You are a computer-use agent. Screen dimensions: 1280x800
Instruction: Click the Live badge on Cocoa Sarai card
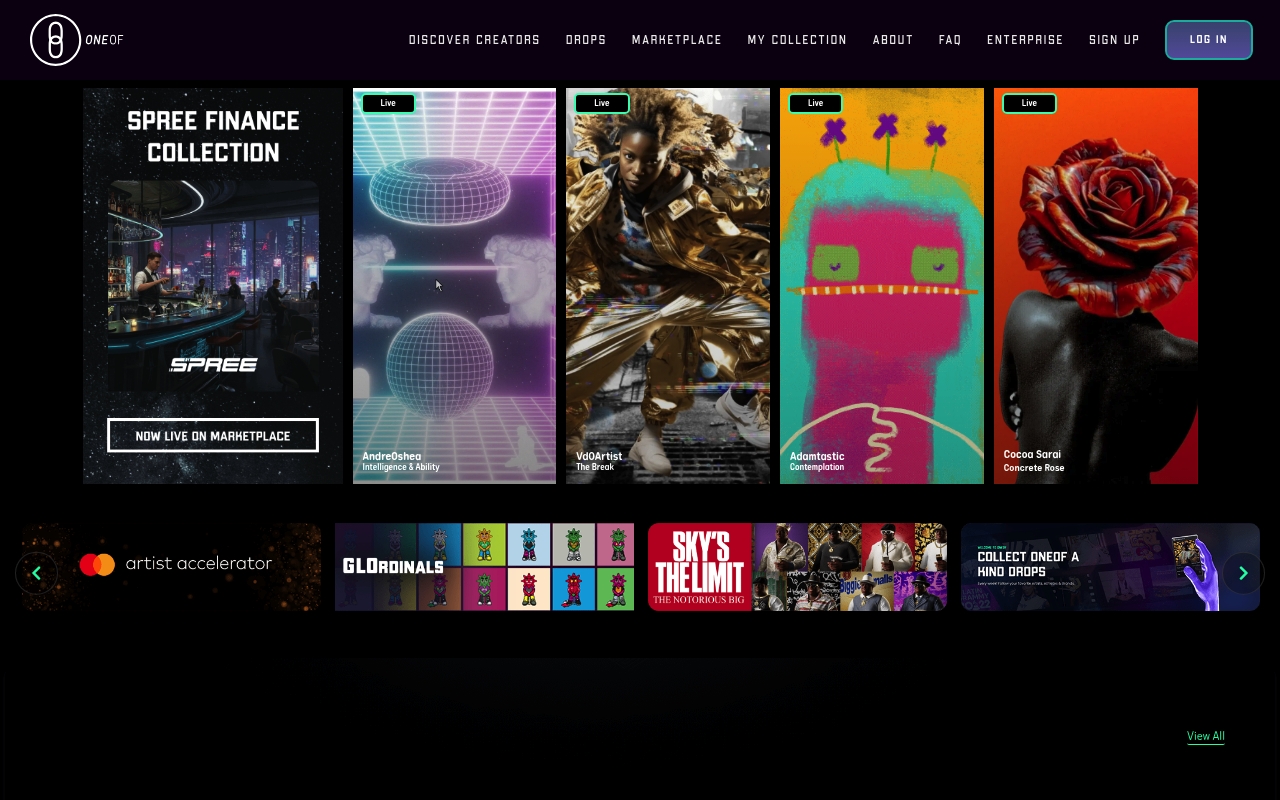click(1029, 103)
